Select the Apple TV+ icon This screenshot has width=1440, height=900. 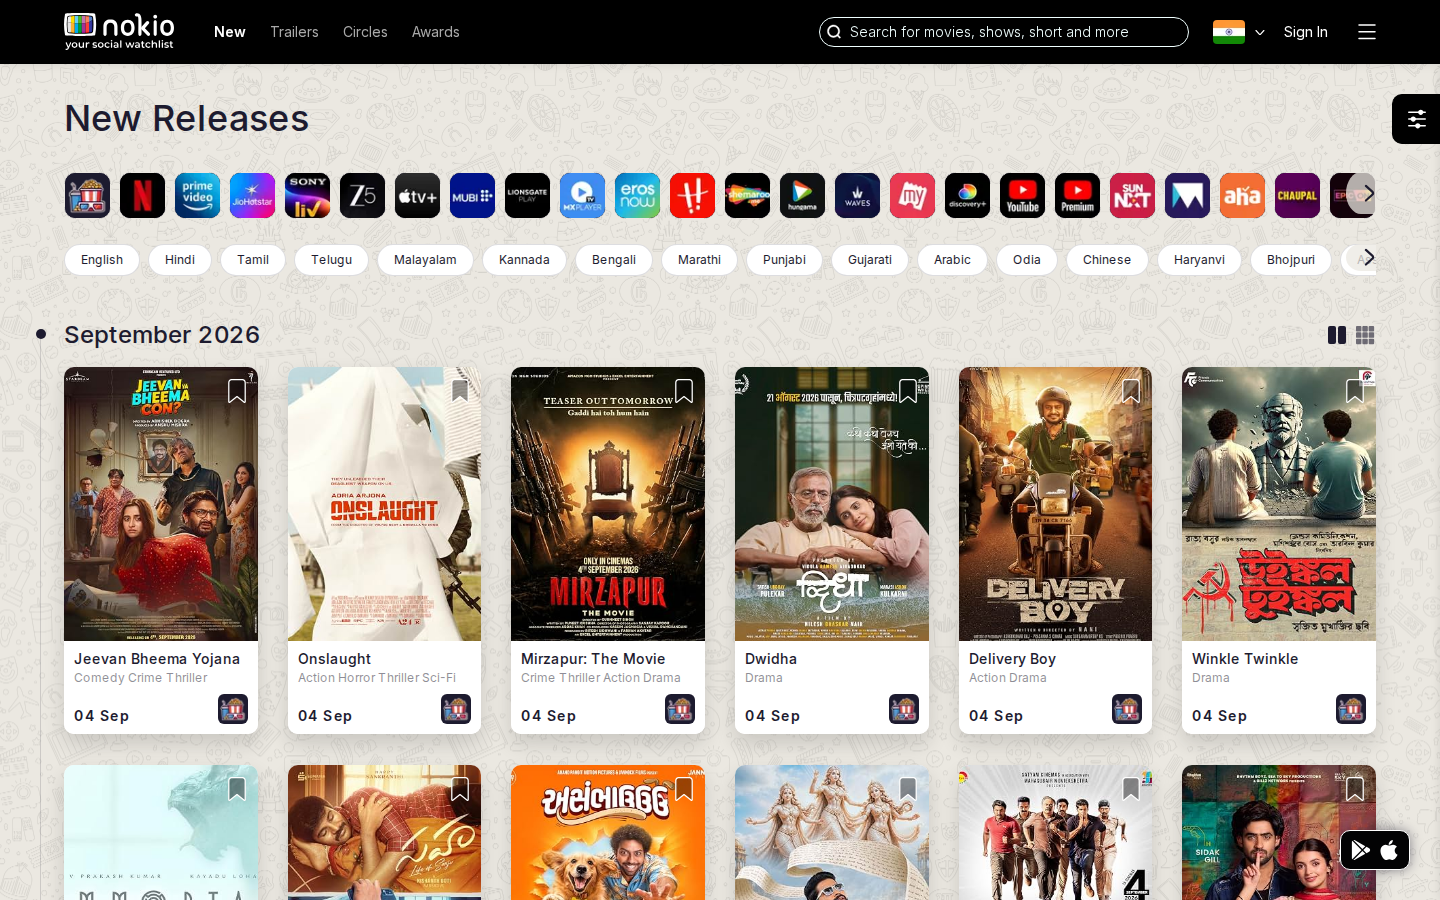417,196
